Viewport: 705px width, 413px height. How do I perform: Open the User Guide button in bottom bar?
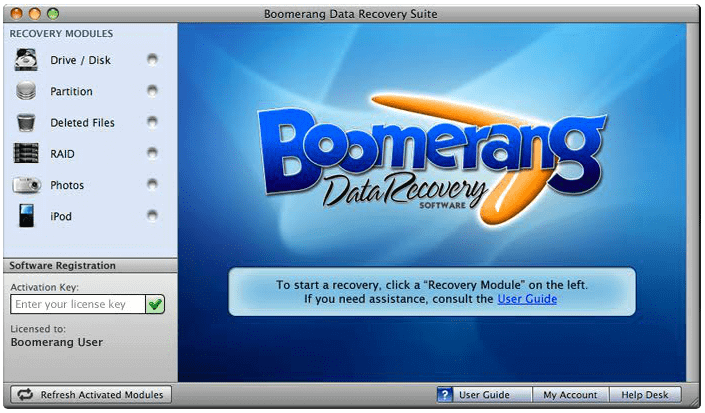[x=484, y=395]
